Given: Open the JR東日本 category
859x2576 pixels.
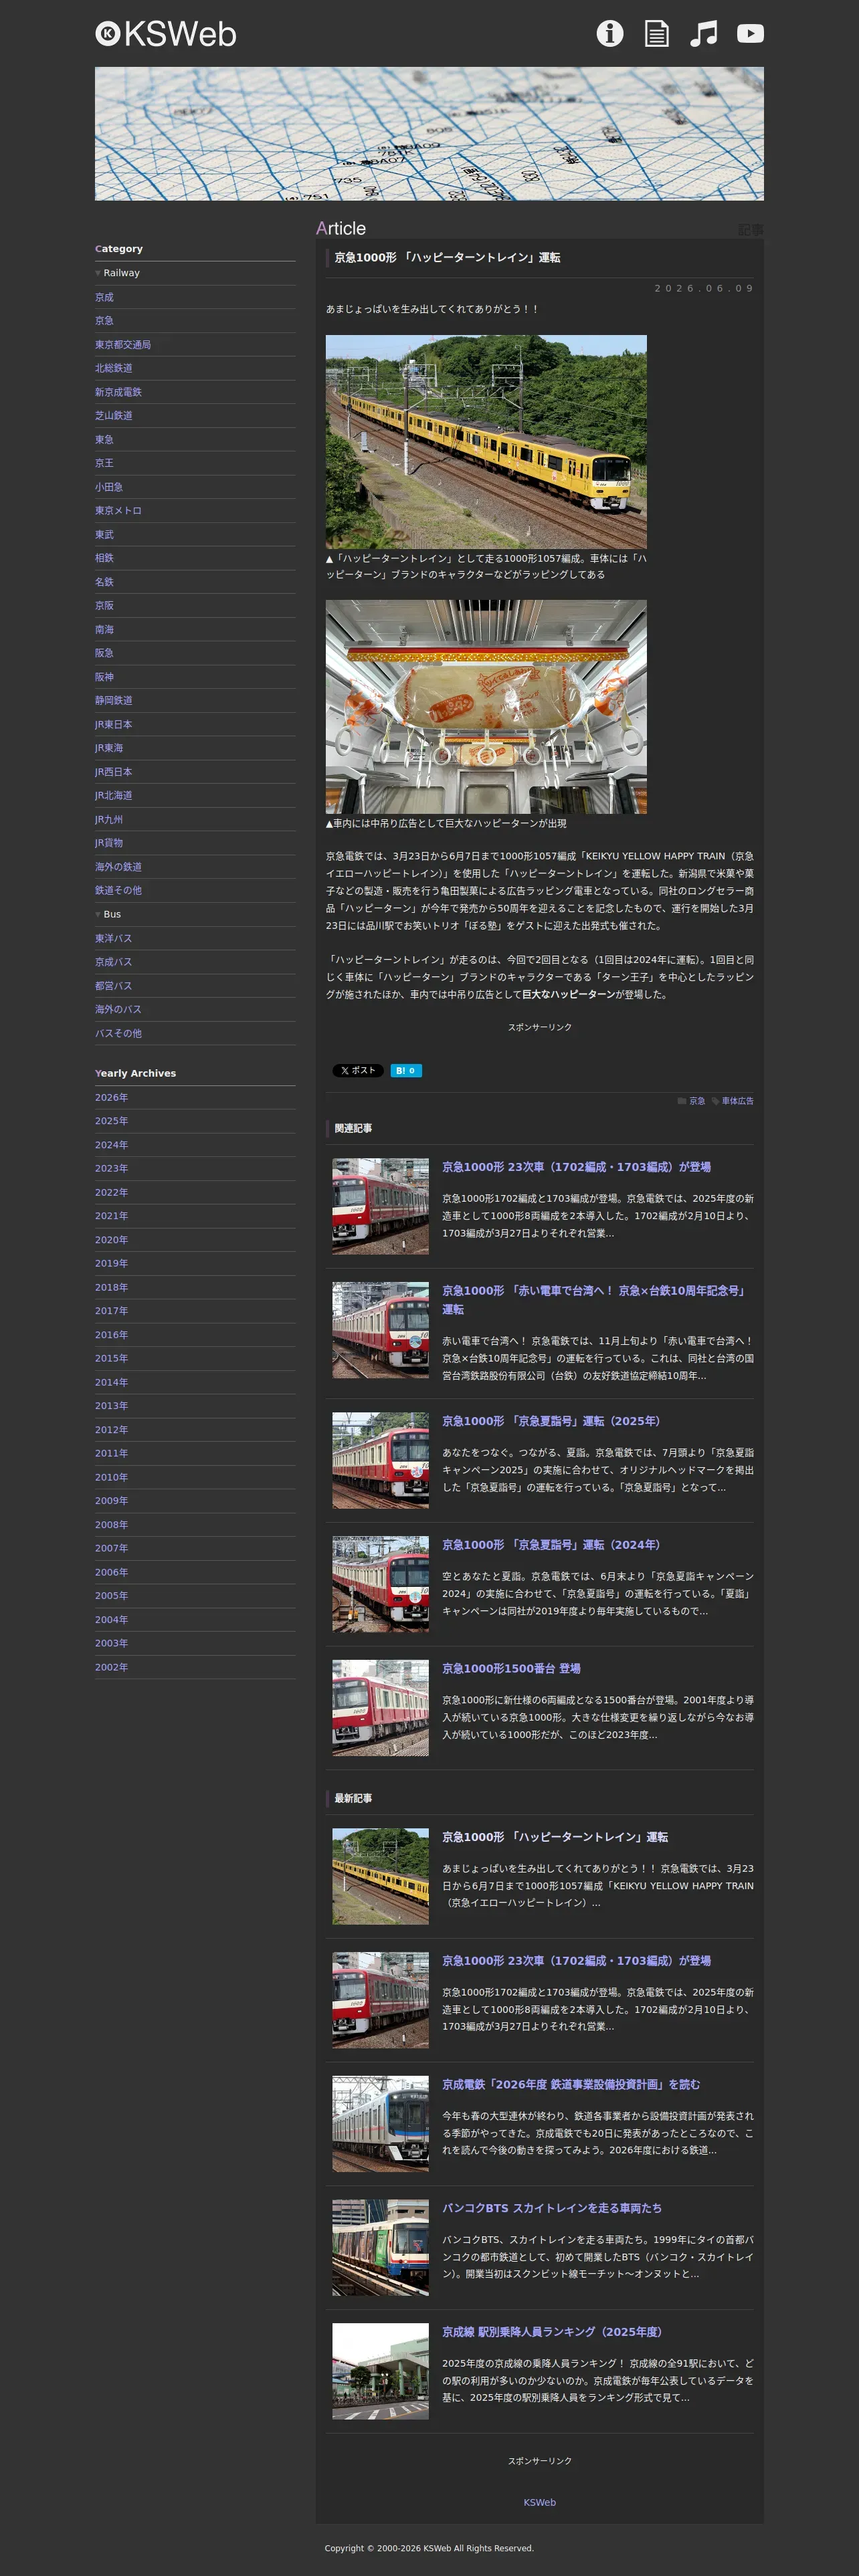Looking at the screenshot, I should (x=114, y=725).
